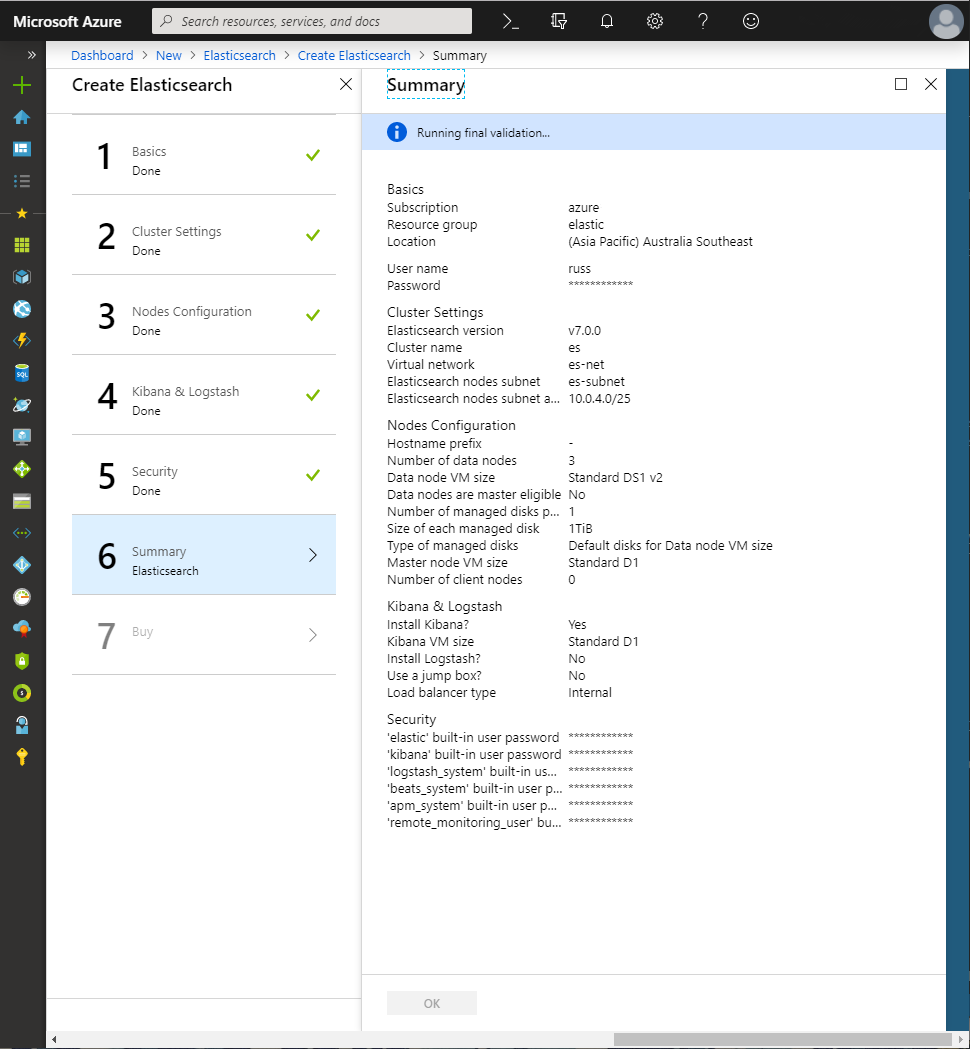The height and width of the screenshot is (1049, 970).
Task: Click the Dashboard breadcrumb link
Action: click(x=102, y=56)
